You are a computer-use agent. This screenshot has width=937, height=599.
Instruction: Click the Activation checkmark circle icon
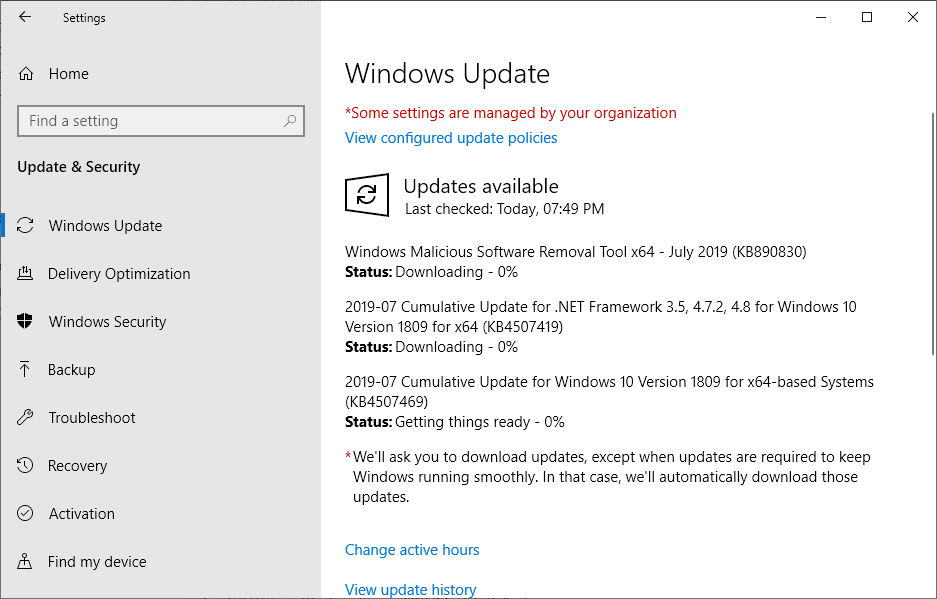point(25,513)
